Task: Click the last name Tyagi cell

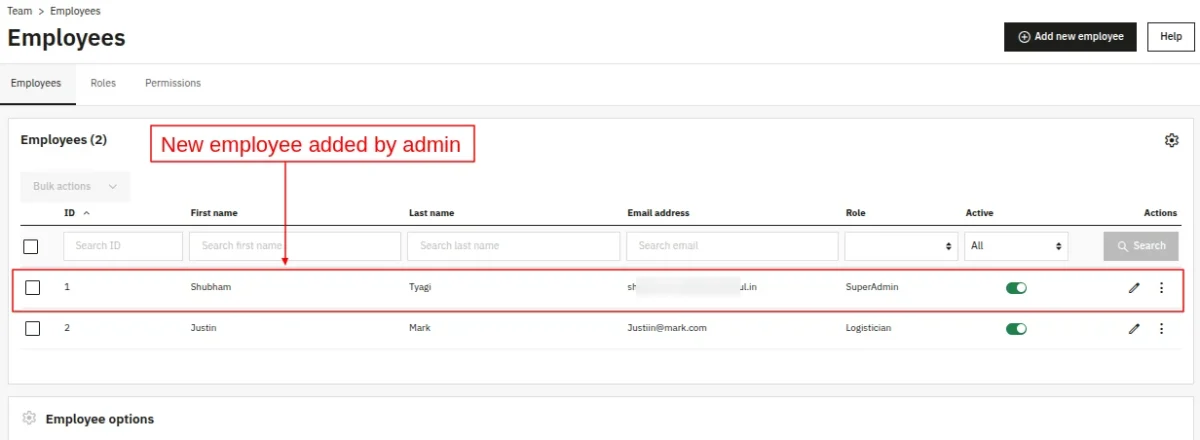Action: tap(421, 288)
